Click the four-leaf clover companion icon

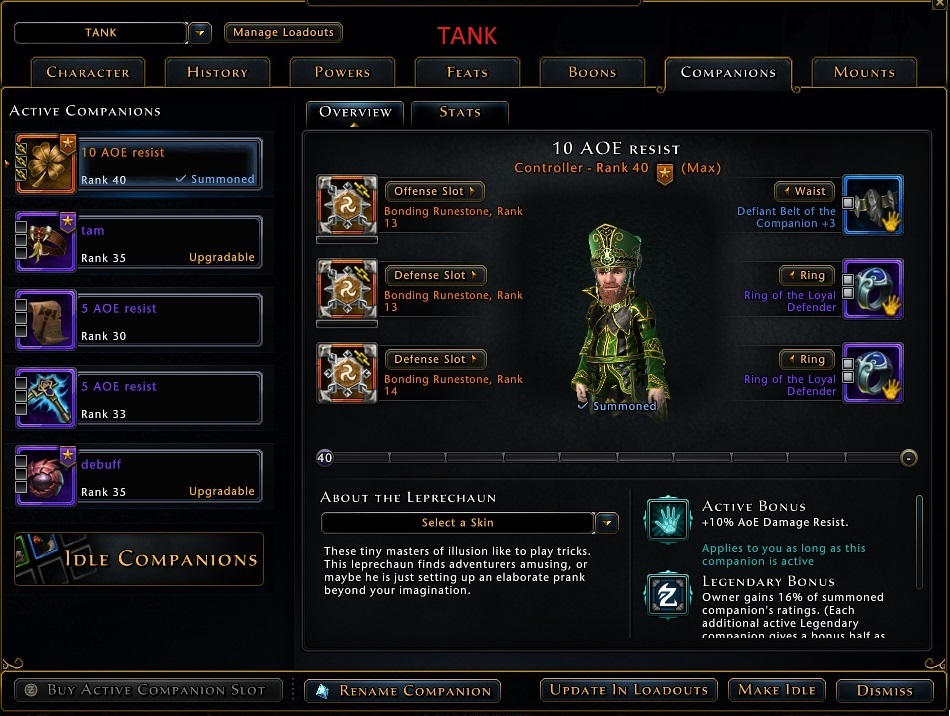tap(45, 164)
